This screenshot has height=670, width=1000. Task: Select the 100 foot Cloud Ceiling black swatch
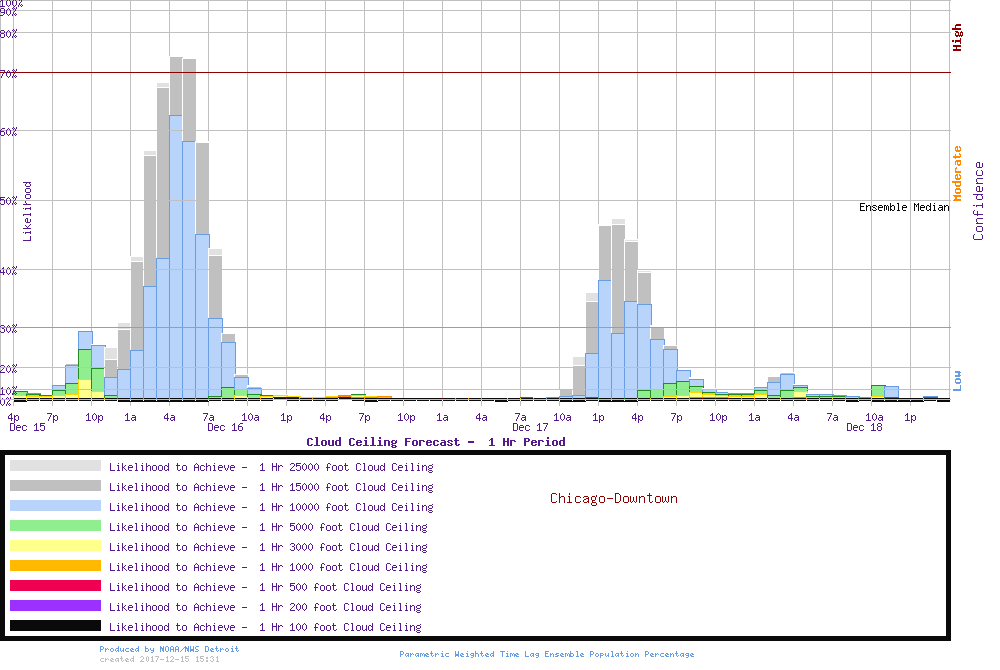[x=55, y=626]
